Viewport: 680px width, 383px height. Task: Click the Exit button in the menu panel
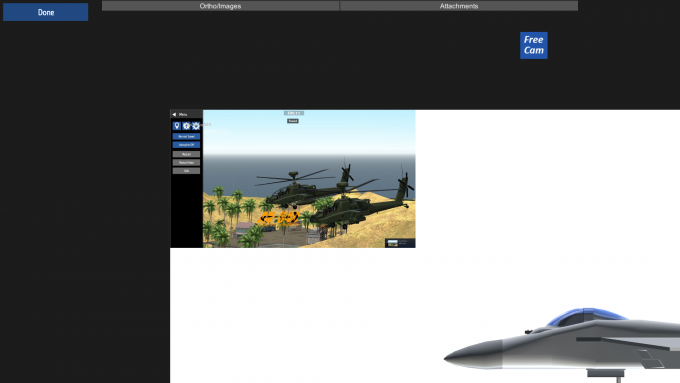coord(186,171)
